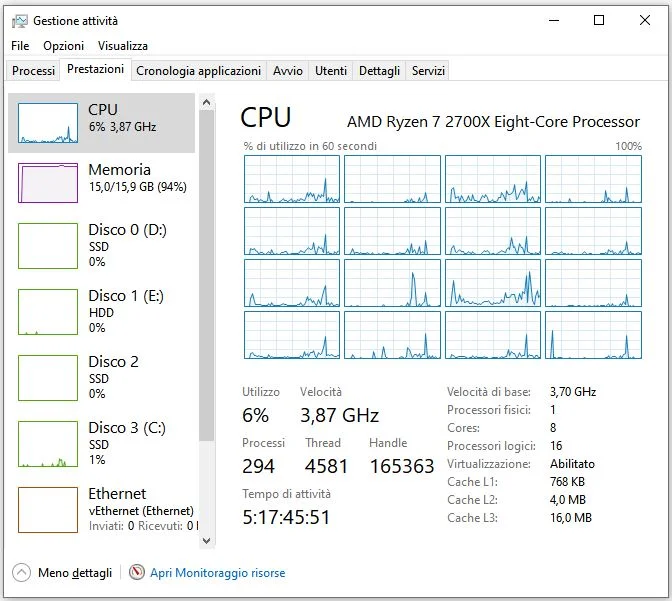Open the Dettagli tab
Screen dimensions: 672x601
[x=379, y=70]
